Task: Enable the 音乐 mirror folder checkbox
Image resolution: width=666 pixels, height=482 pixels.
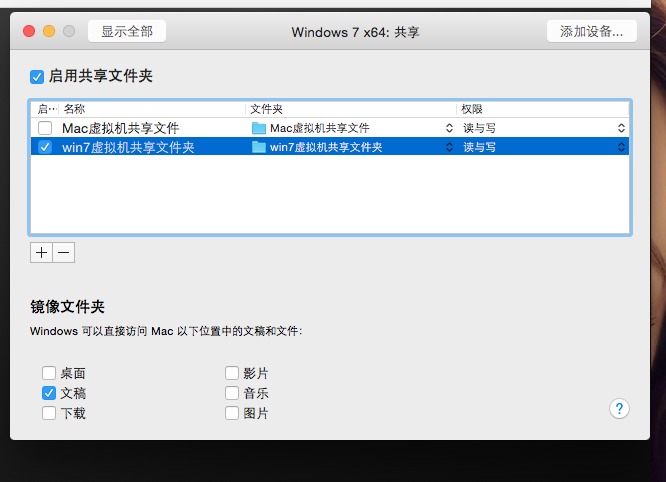Action: coord(232,393)
